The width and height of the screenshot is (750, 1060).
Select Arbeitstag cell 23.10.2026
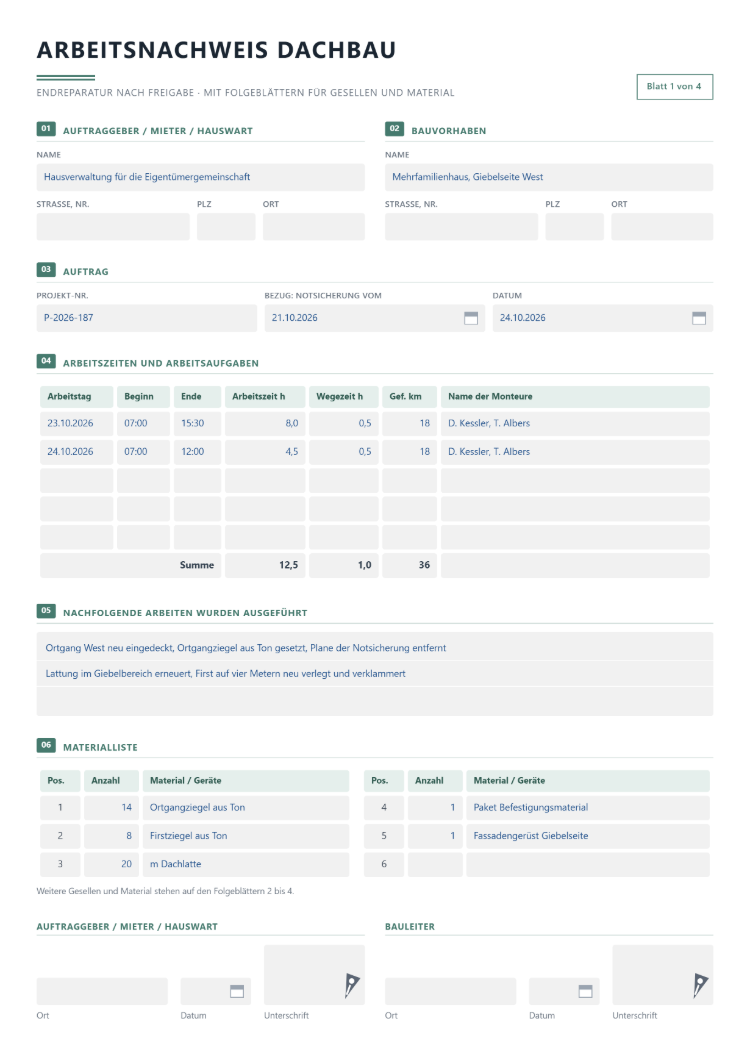(76, 423)
